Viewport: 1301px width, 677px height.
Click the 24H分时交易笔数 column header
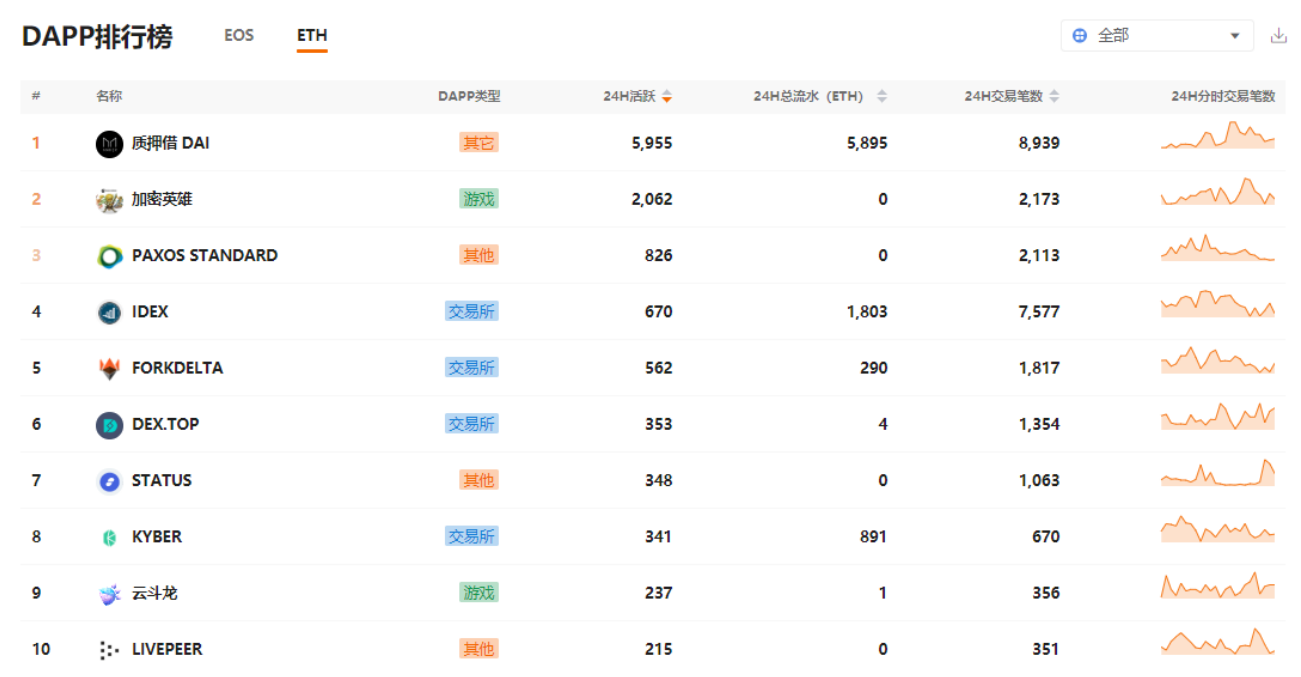point(1223,96)
